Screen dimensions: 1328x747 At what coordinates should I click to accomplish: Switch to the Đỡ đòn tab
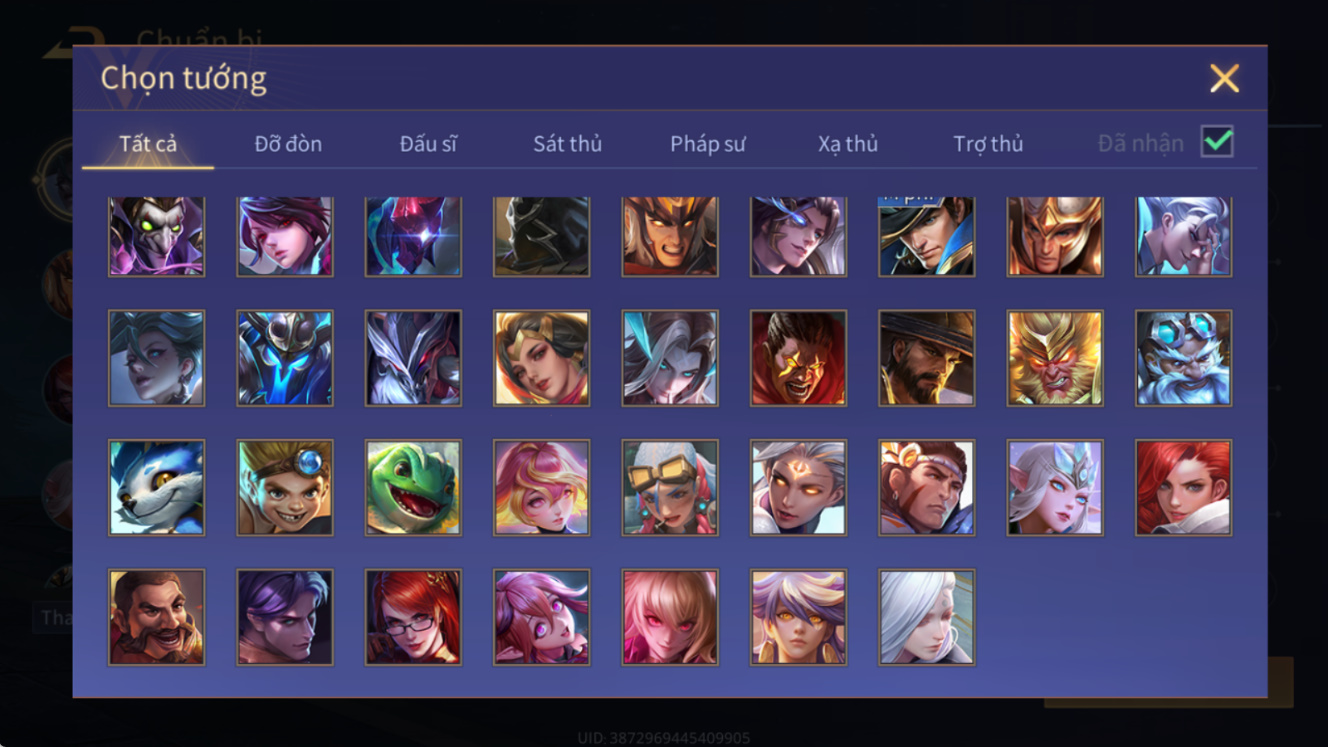pyautogui.click(x=288, y=144)
